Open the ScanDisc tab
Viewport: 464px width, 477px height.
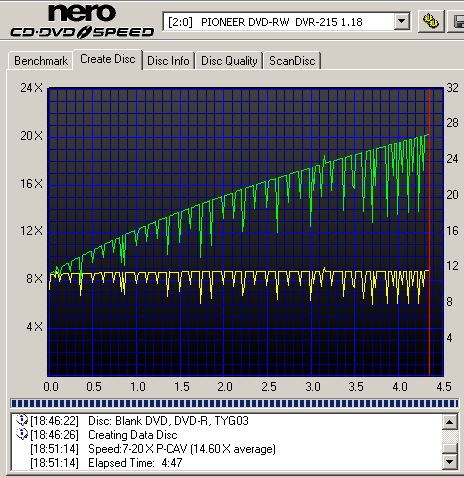[292, 61]
